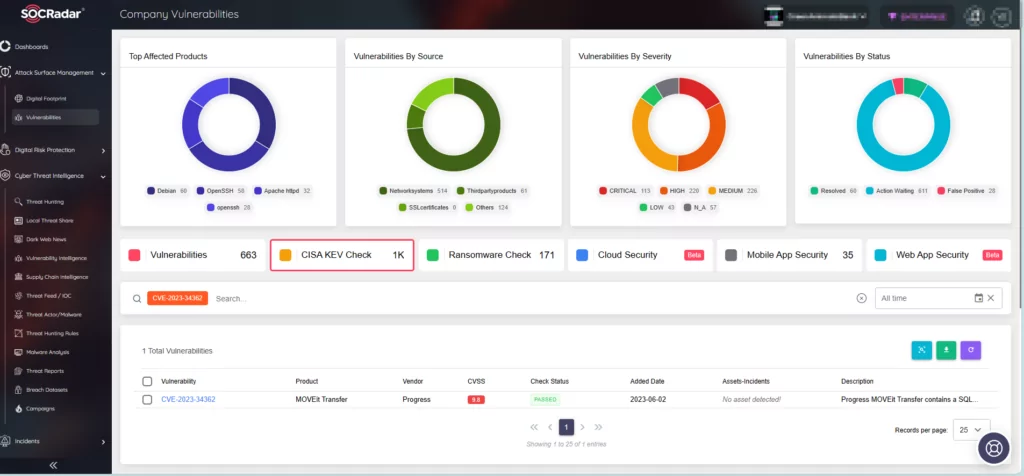Go to page 1 in pagination
The image size is (1024, 476).
[x=566, y=427]
